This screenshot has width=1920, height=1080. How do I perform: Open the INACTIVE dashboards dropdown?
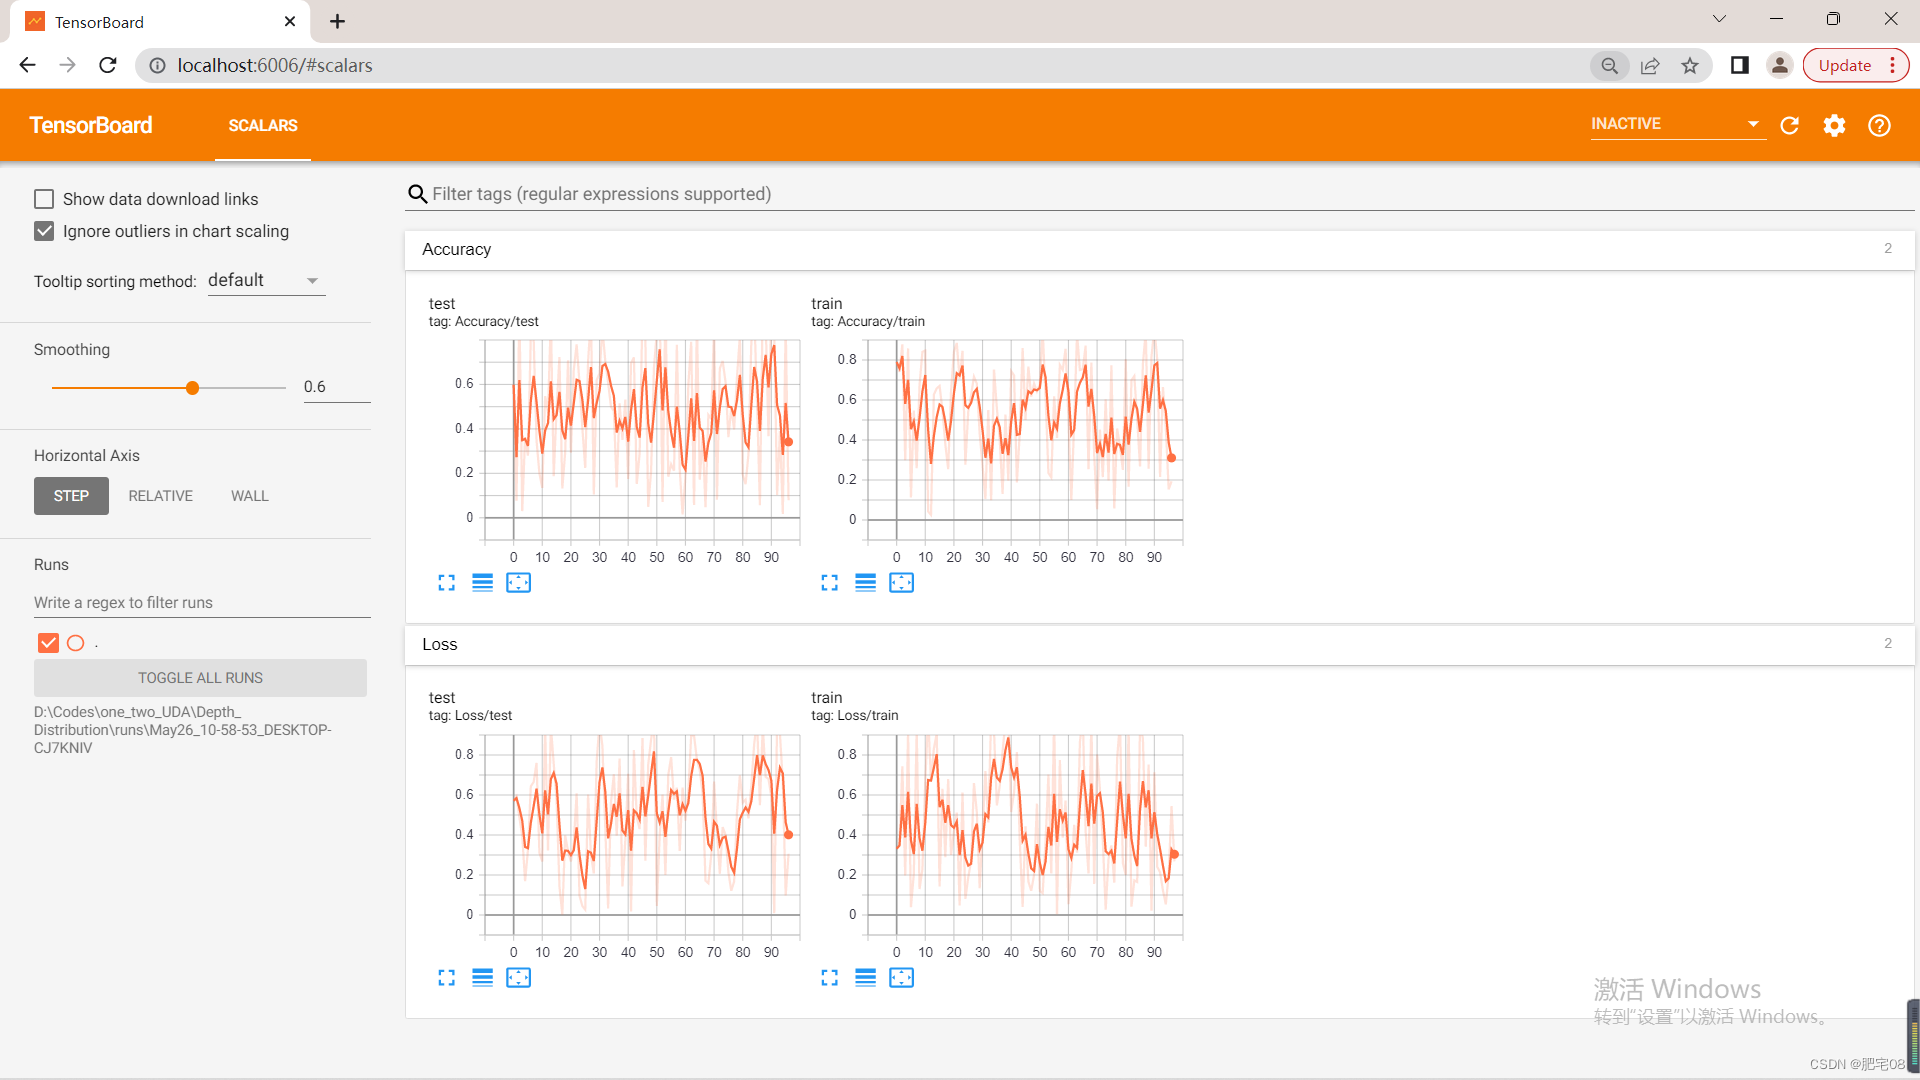tap(1675, 124)
